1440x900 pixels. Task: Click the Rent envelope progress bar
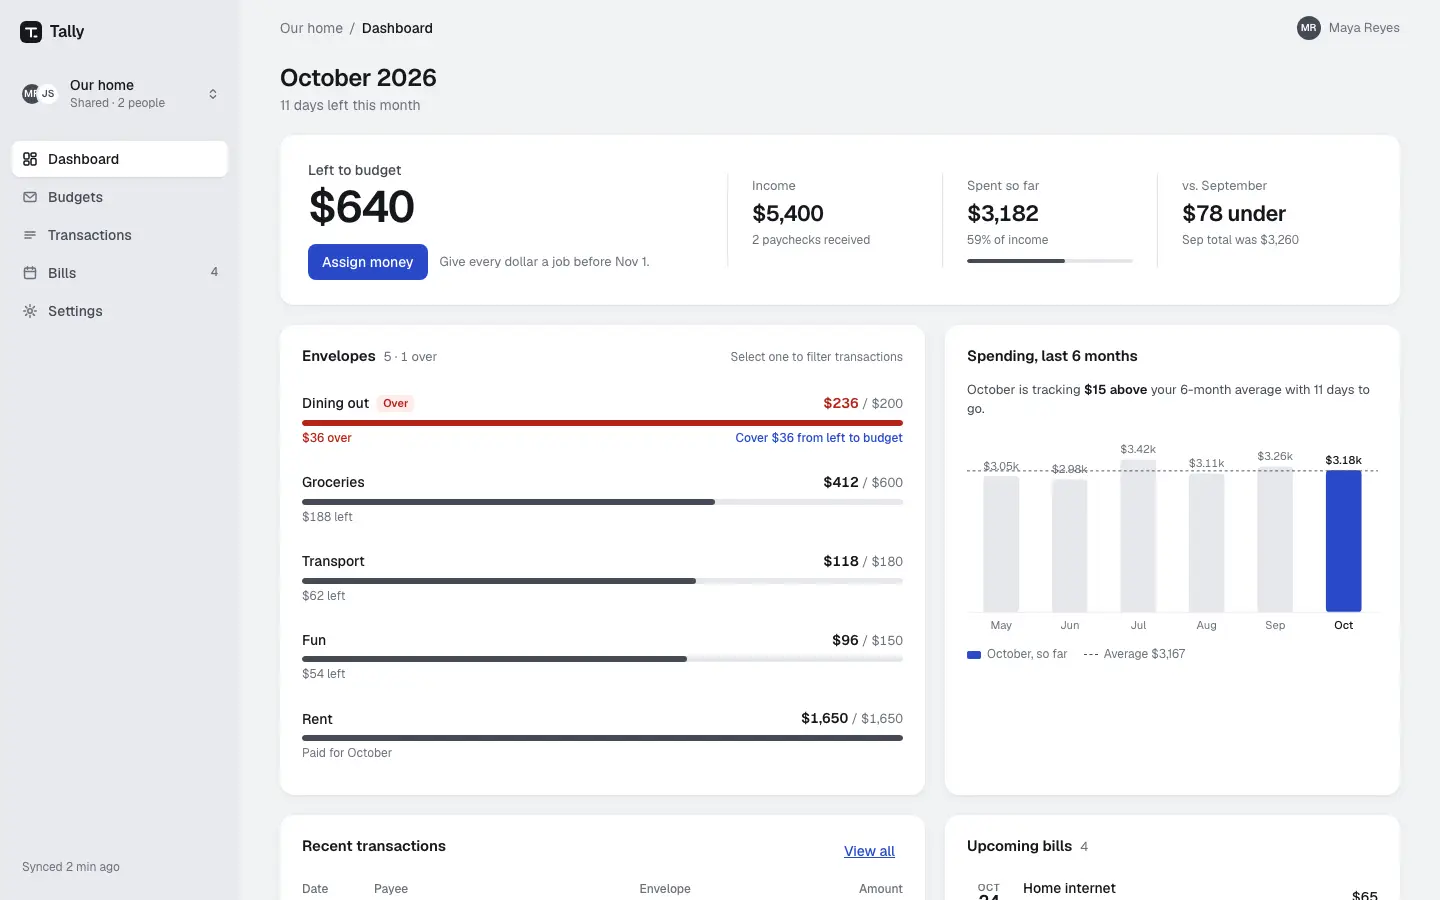tap(602, 738)
